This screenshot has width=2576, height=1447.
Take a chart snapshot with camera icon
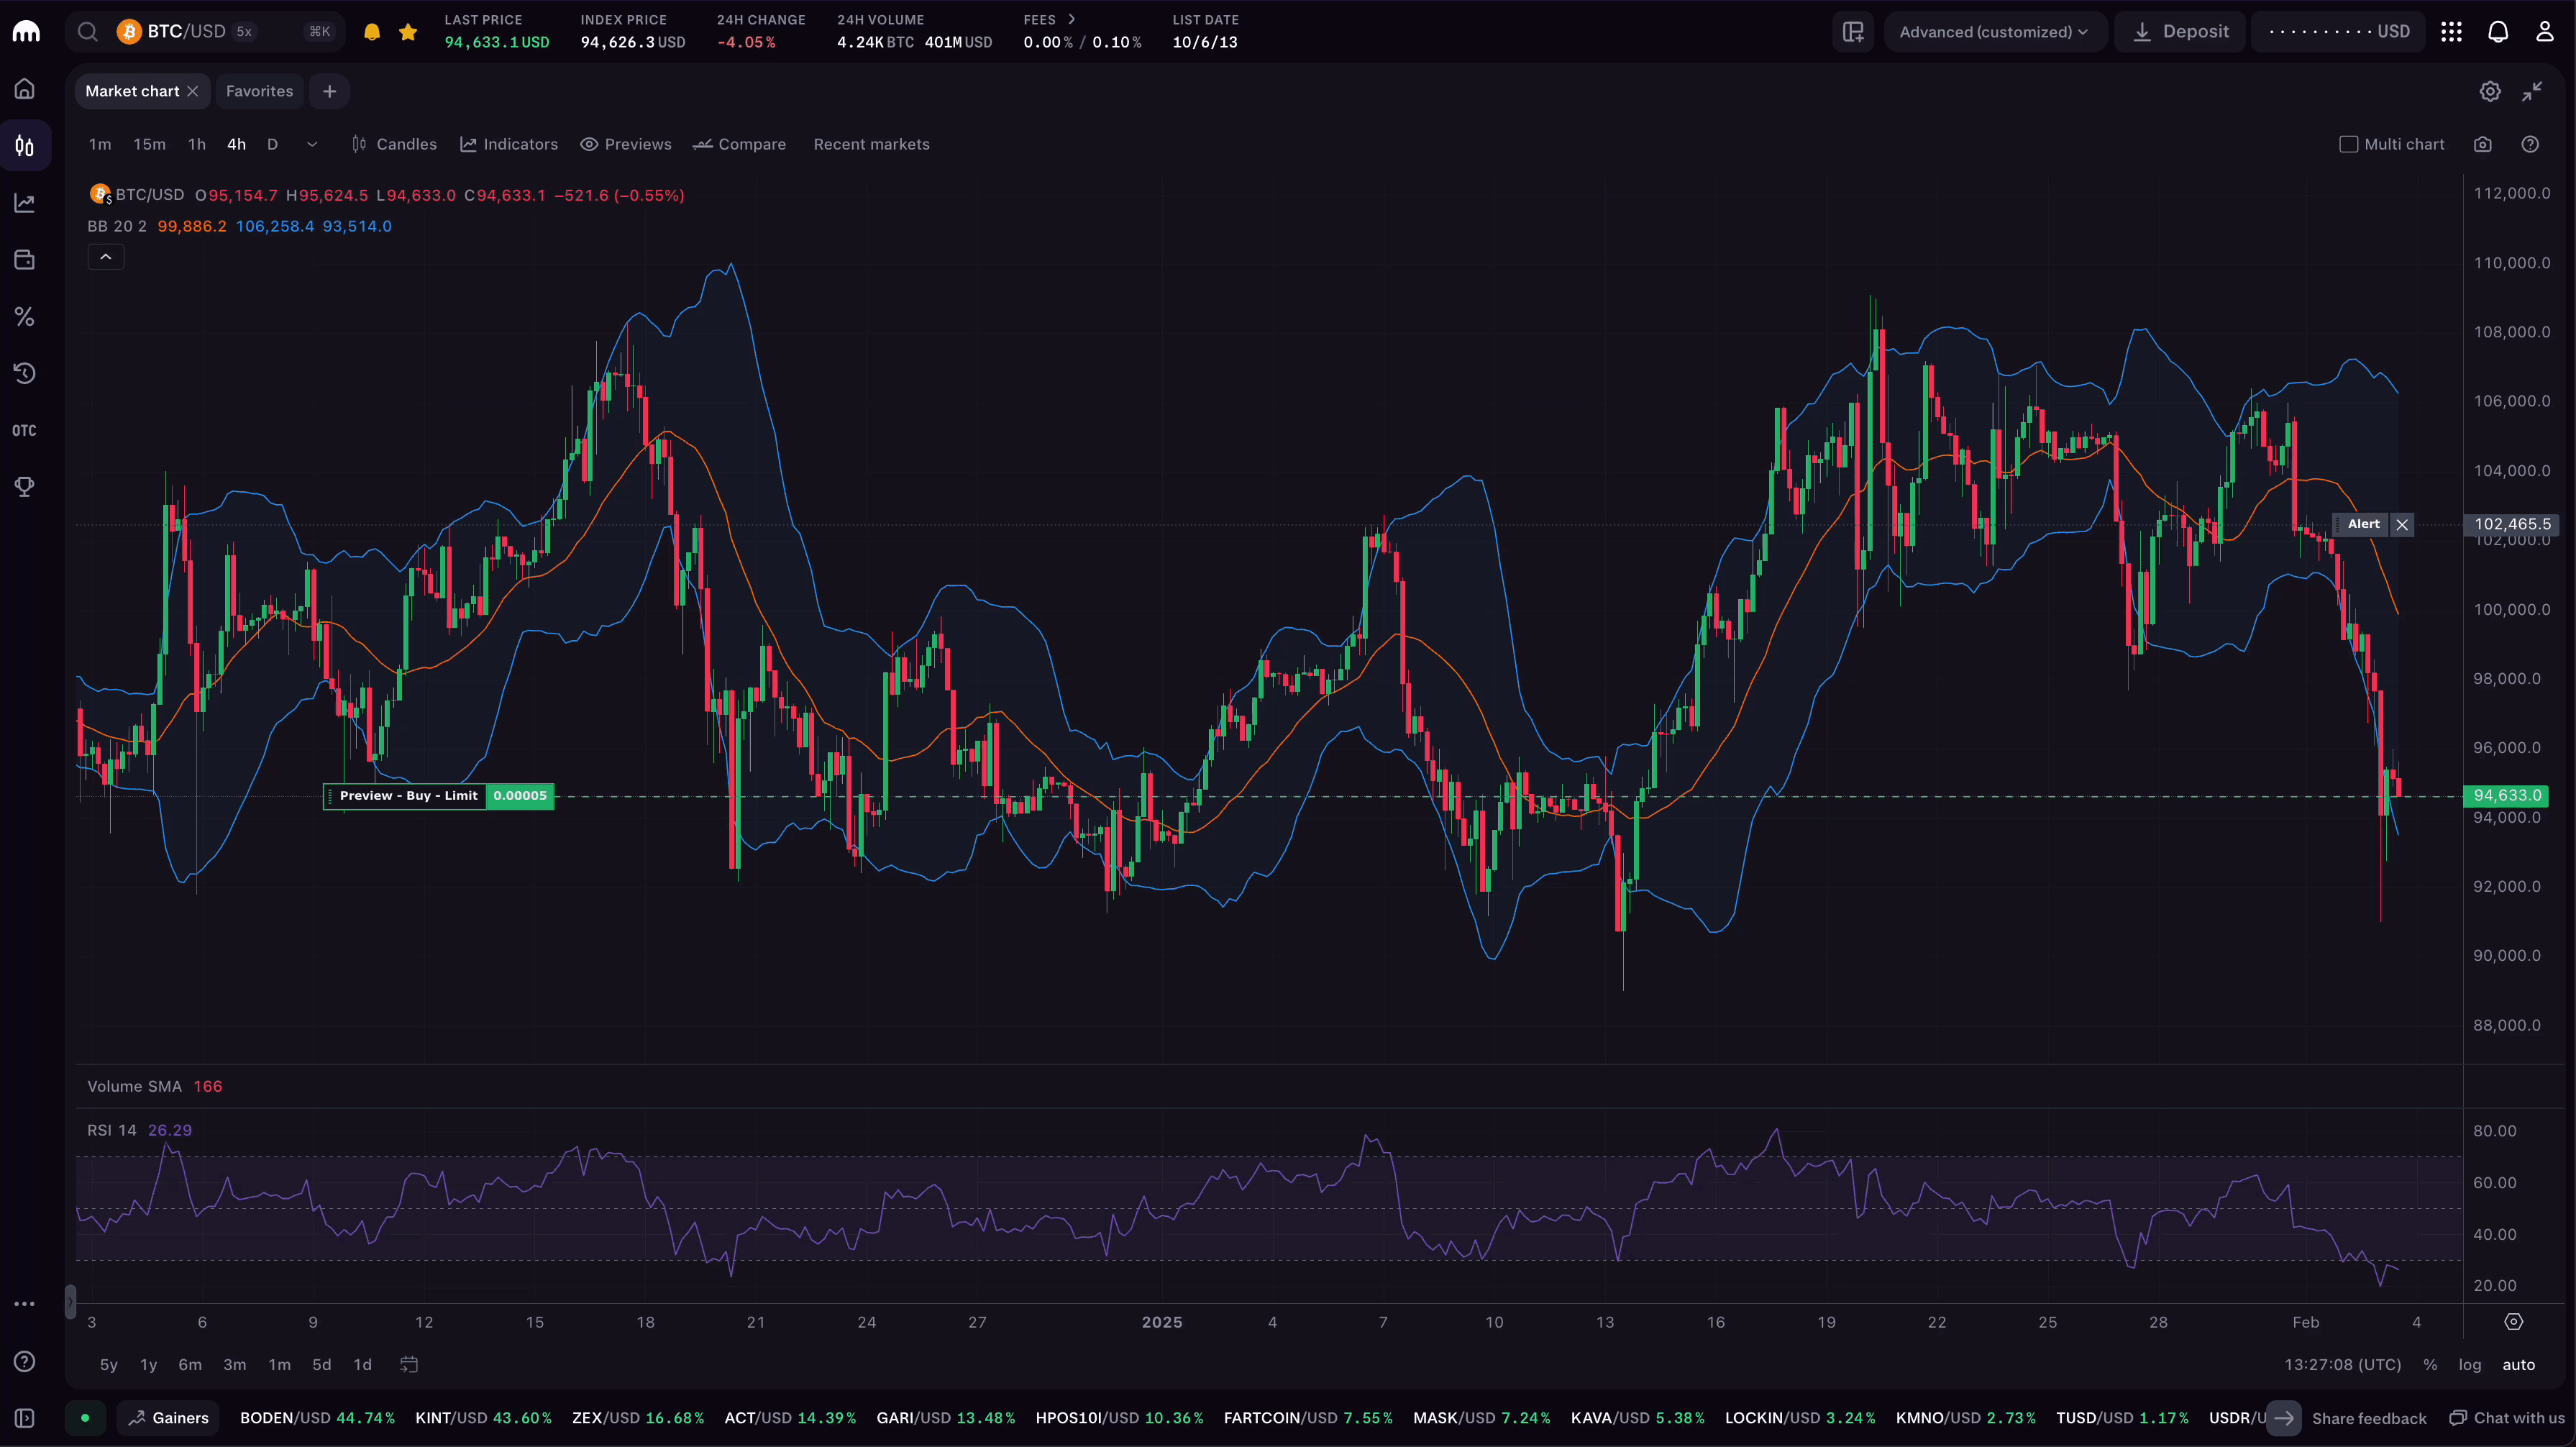click(x=2483, y=145)
